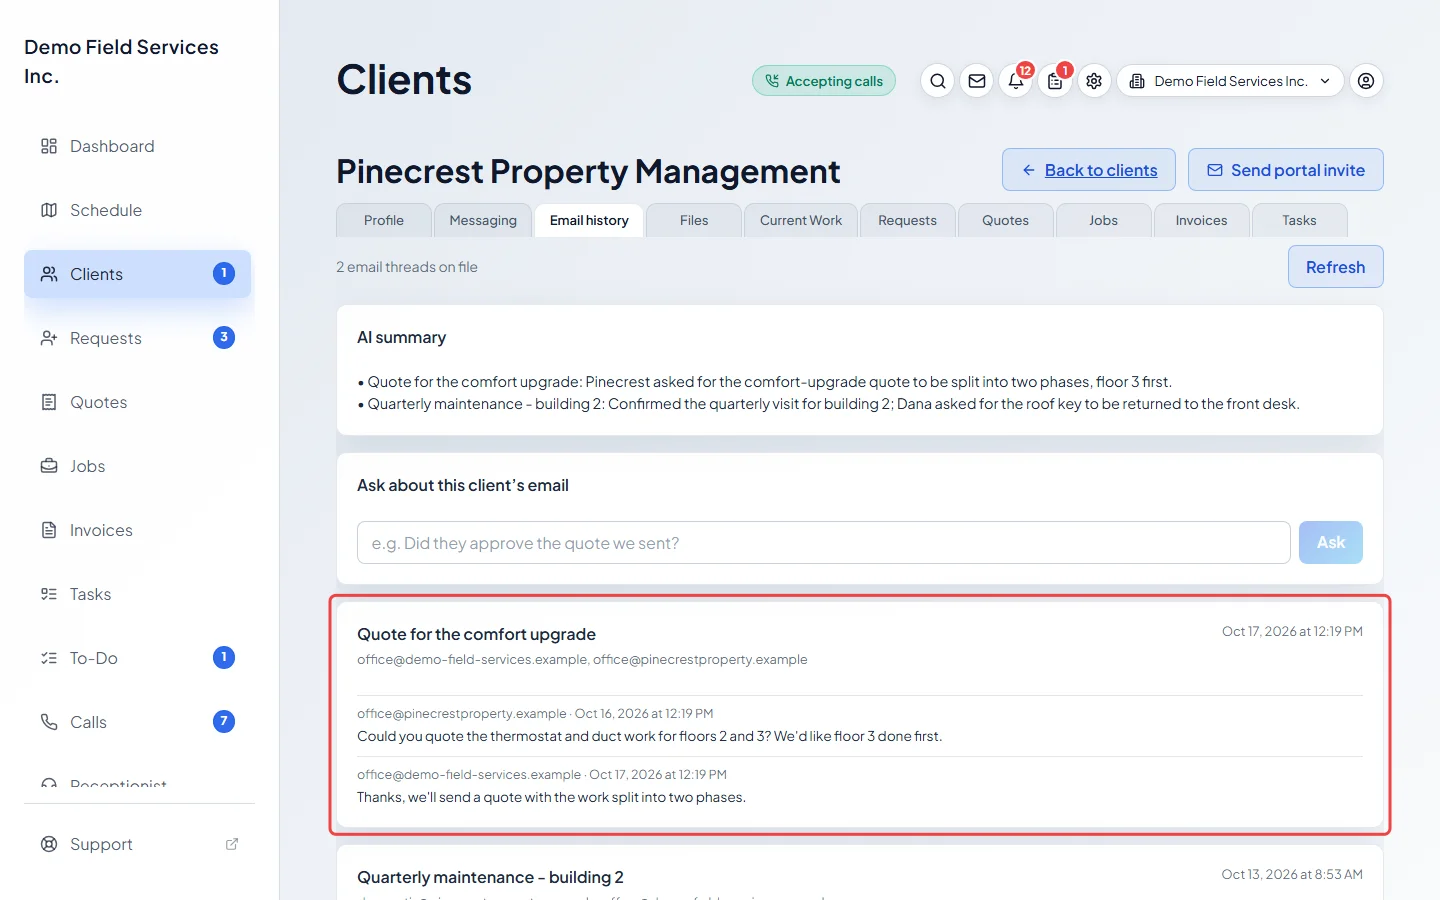1440x900 pixels.
Task: Switch to the Messaging tab
Action: (483, 220)
